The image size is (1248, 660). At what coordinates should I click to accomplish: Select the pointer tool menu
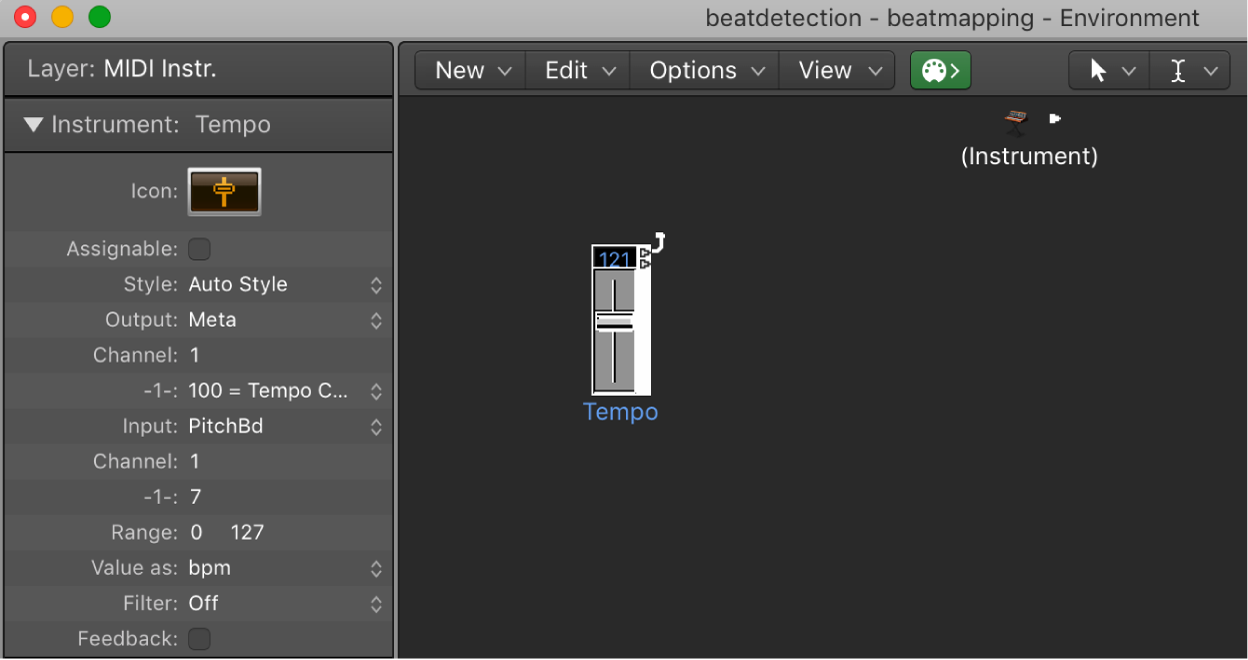[1109, 71]
